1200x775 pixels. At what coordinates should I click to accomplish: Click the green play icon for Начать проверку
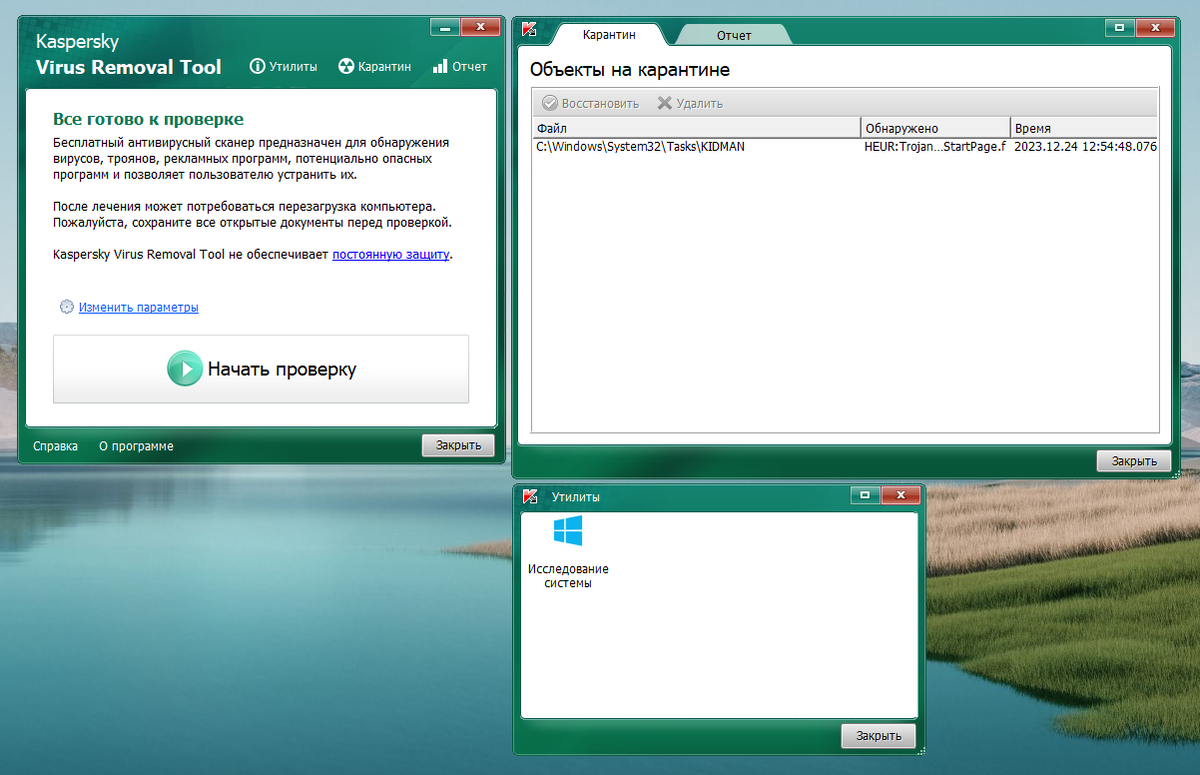[x=185, y=369]
